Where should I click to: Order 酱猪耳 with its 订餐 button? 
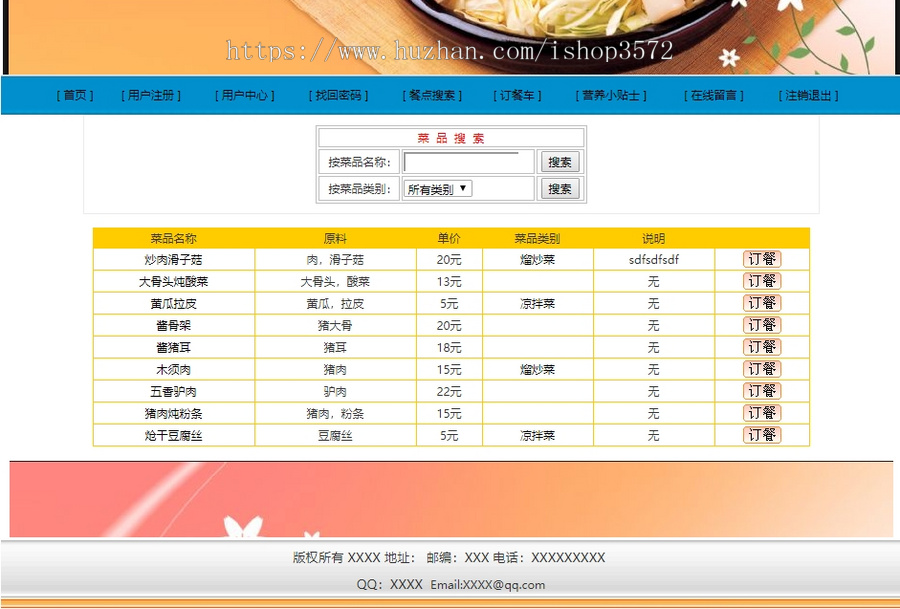(x=762, y=347)
